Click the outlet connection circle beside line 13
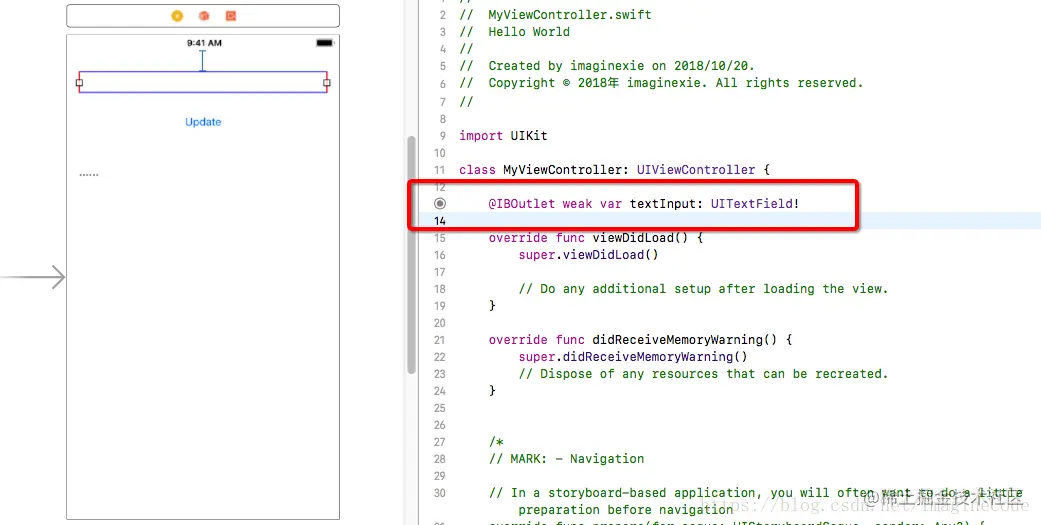Screen dimensions: 1041x525 440,204
